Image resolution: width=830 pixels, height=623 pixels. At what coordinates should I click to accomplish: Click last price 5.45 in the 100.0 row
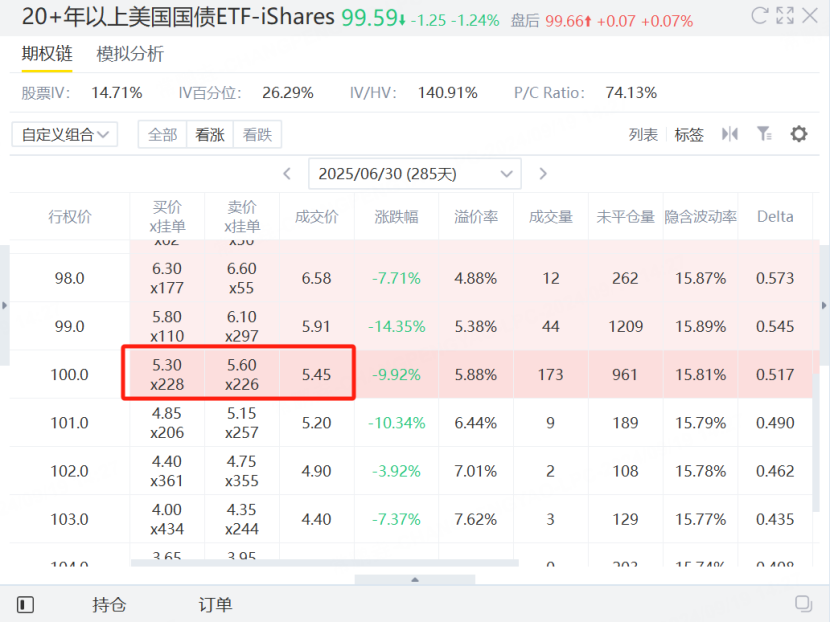pyautogui.click(x=317, y=374)
